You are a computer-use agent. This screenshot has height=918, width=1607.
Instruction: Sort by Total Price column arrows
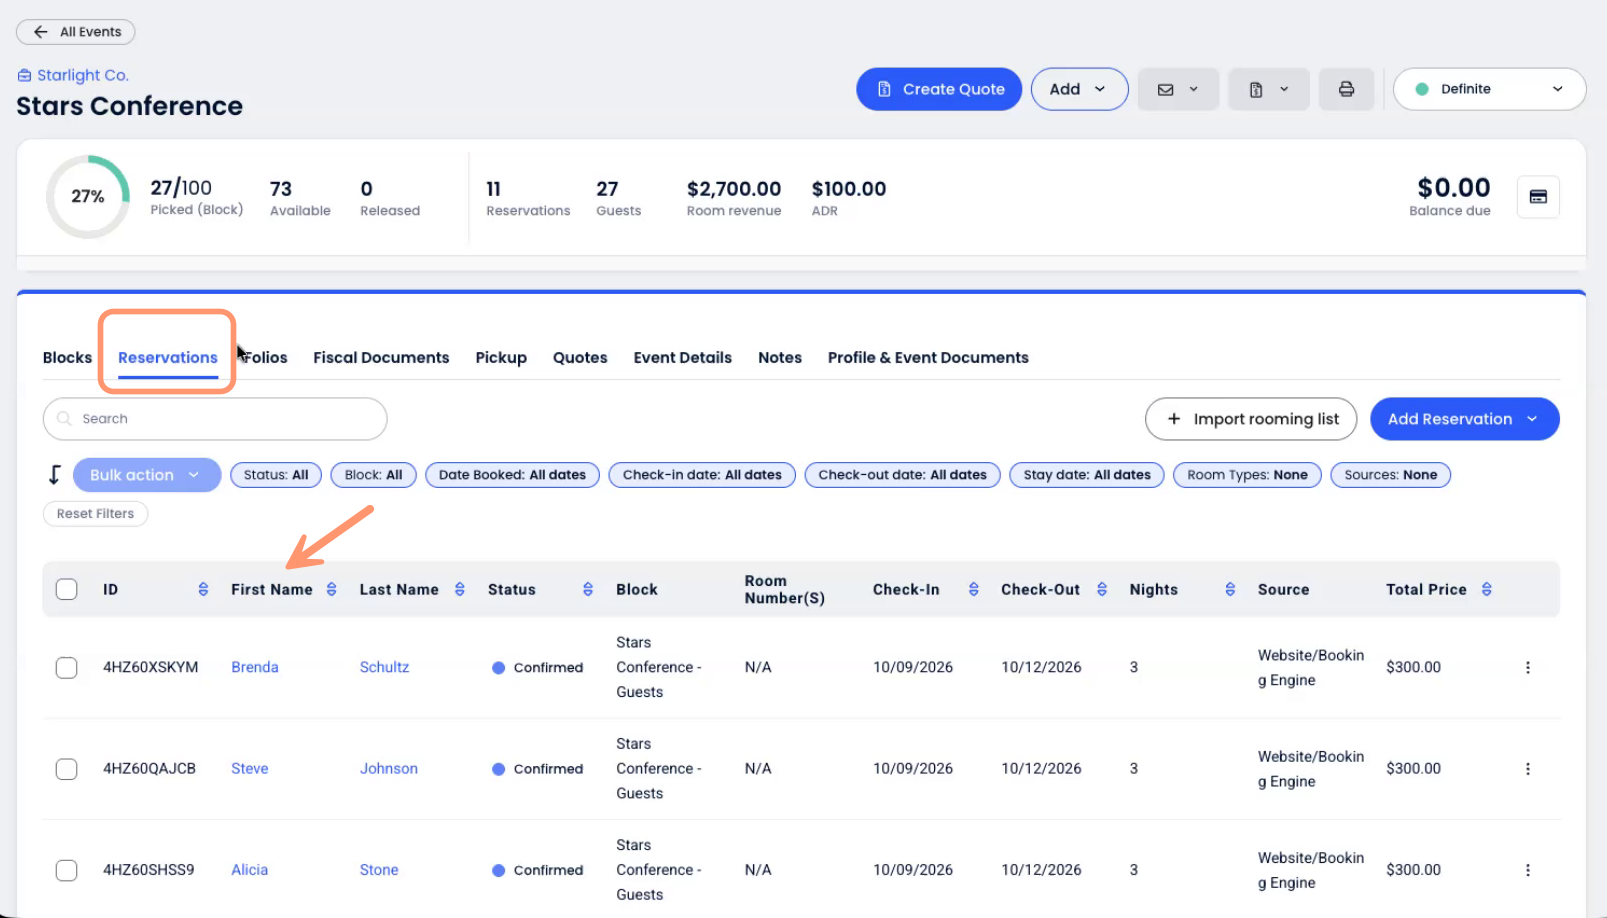pyautogui.click(x=1487, y=590)
